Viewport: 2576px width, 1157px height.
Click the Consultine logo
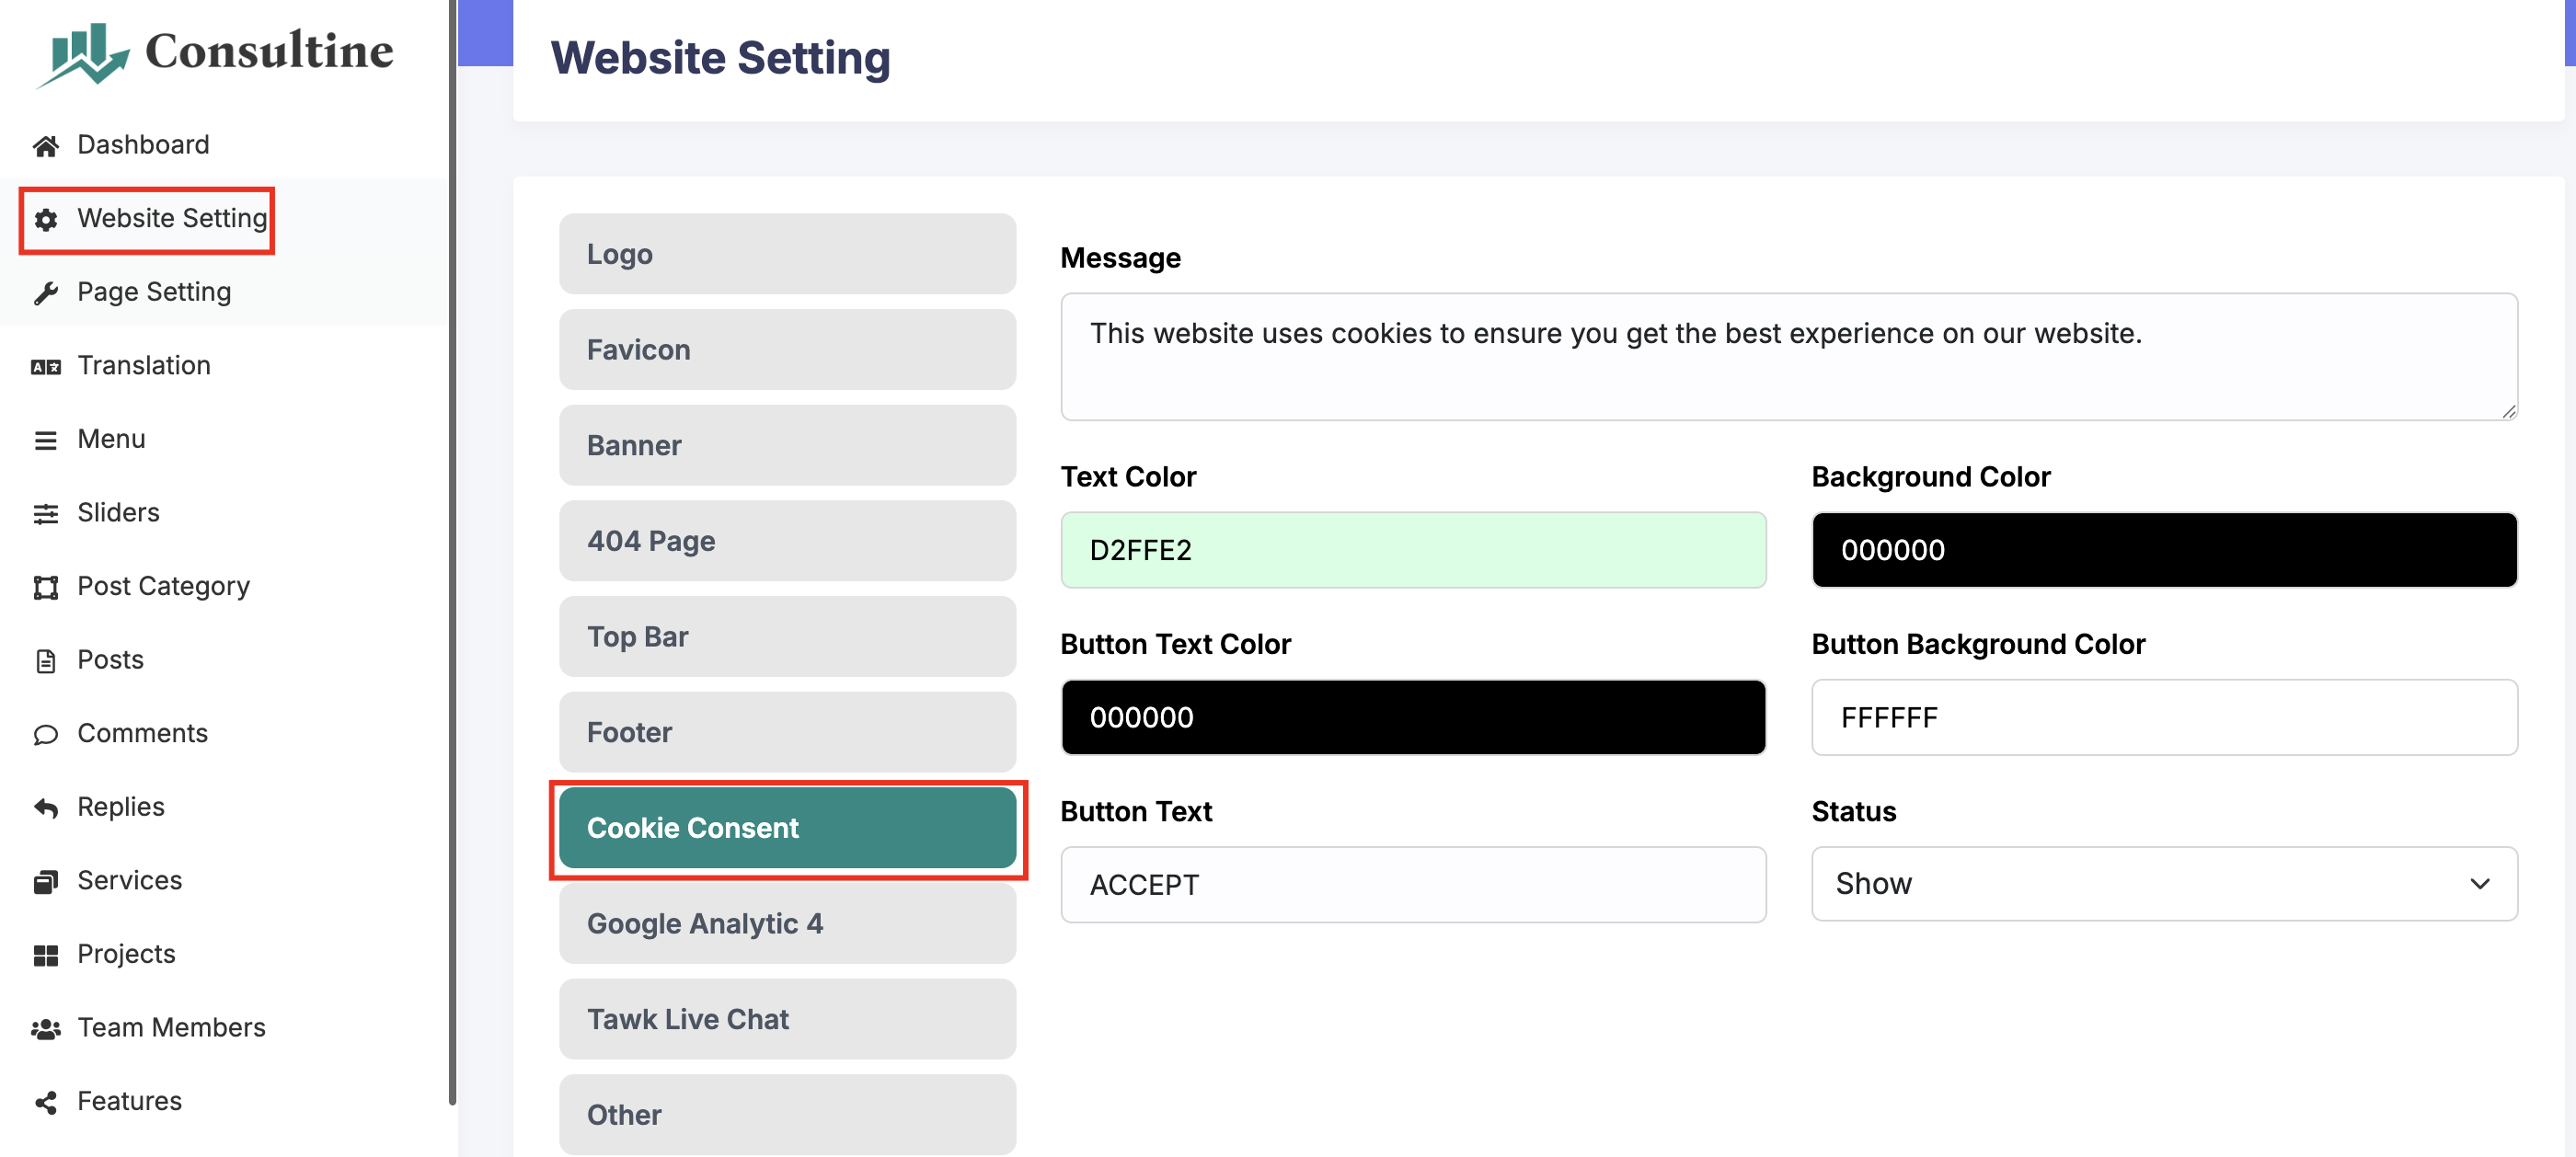coord(215,53)
